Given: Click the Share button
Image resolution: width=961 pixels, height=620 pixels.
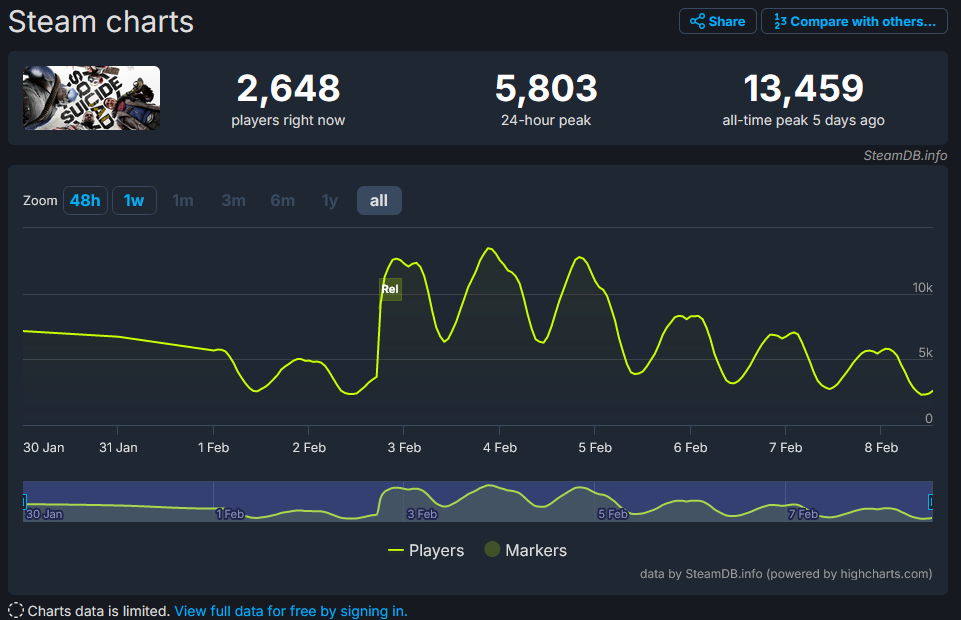Looking at the screenshot, I should coord(717,21).
